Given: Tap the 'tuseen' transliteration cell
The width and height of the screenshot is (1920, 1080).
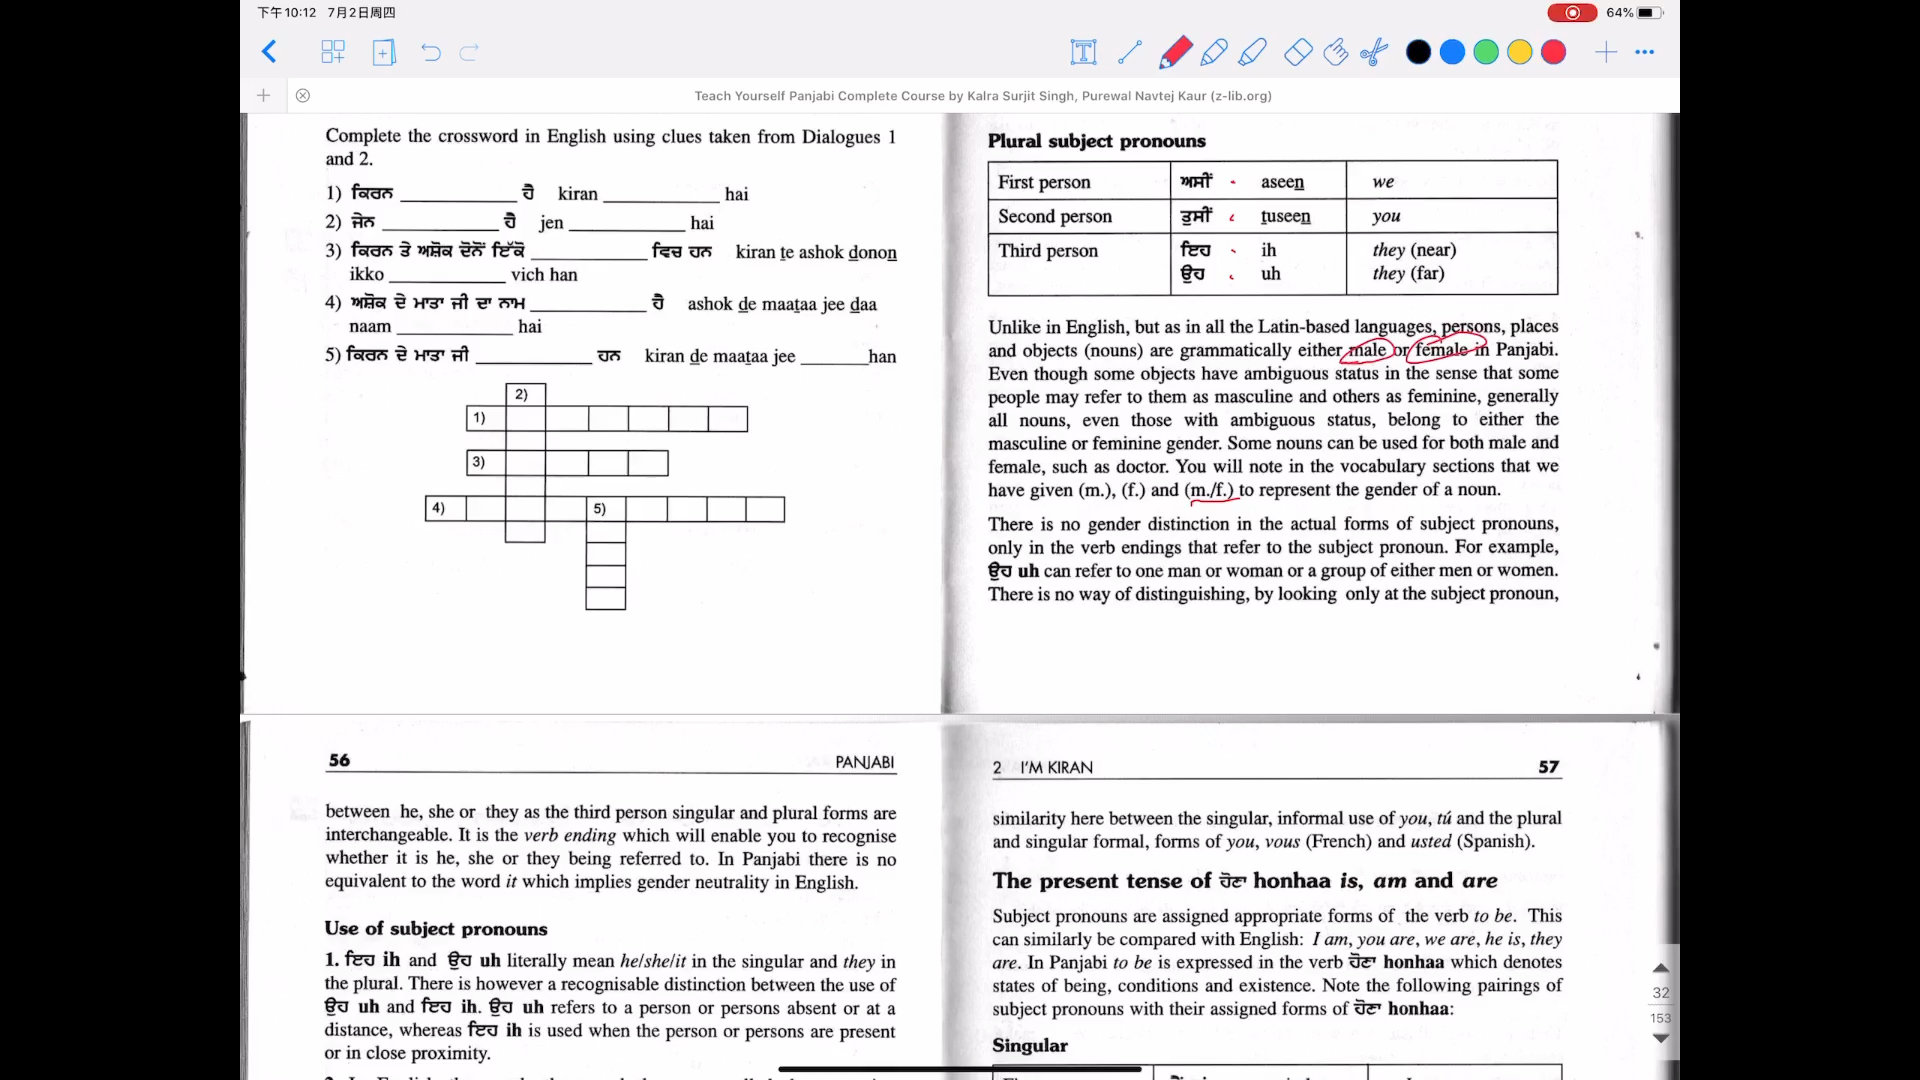Looking at the screenshot, I should [1286, 216].
